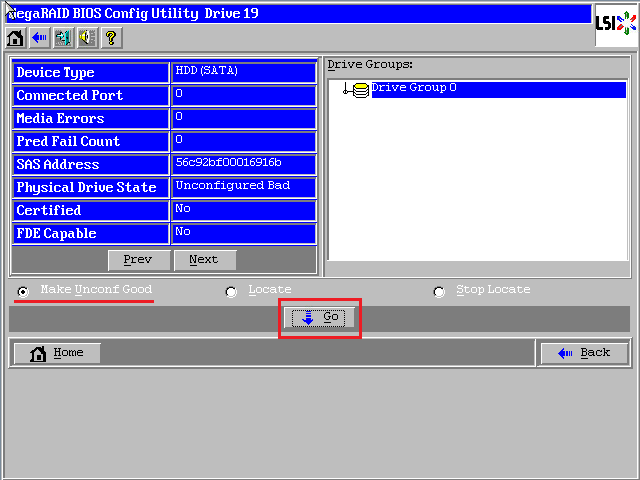The width and height of the screenshot is (640, 480).
Task: Click the SAS Address value field
Action: click(x=244, y=164)
